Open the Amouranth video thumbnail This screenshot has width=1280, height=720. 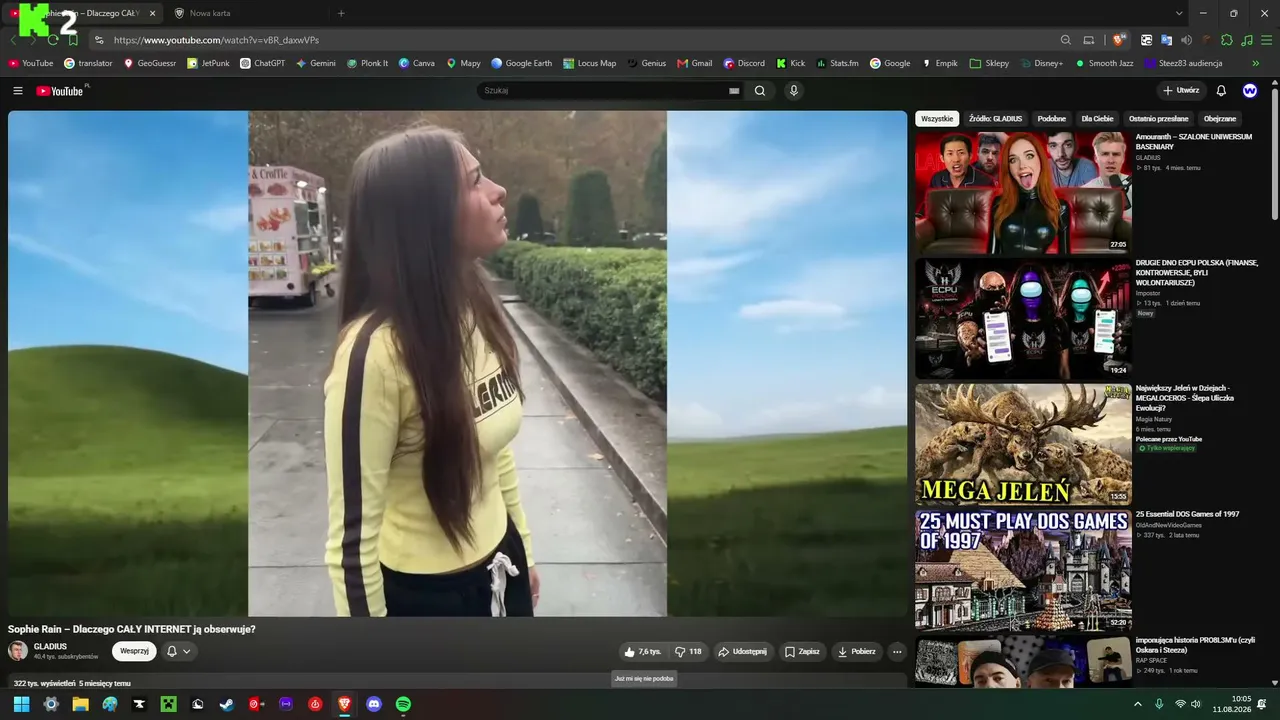tap(1023, 192)
